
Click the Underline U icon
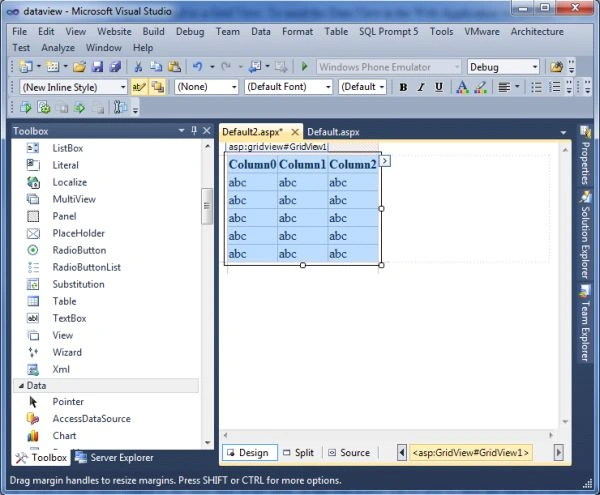[x=439, y=87]
